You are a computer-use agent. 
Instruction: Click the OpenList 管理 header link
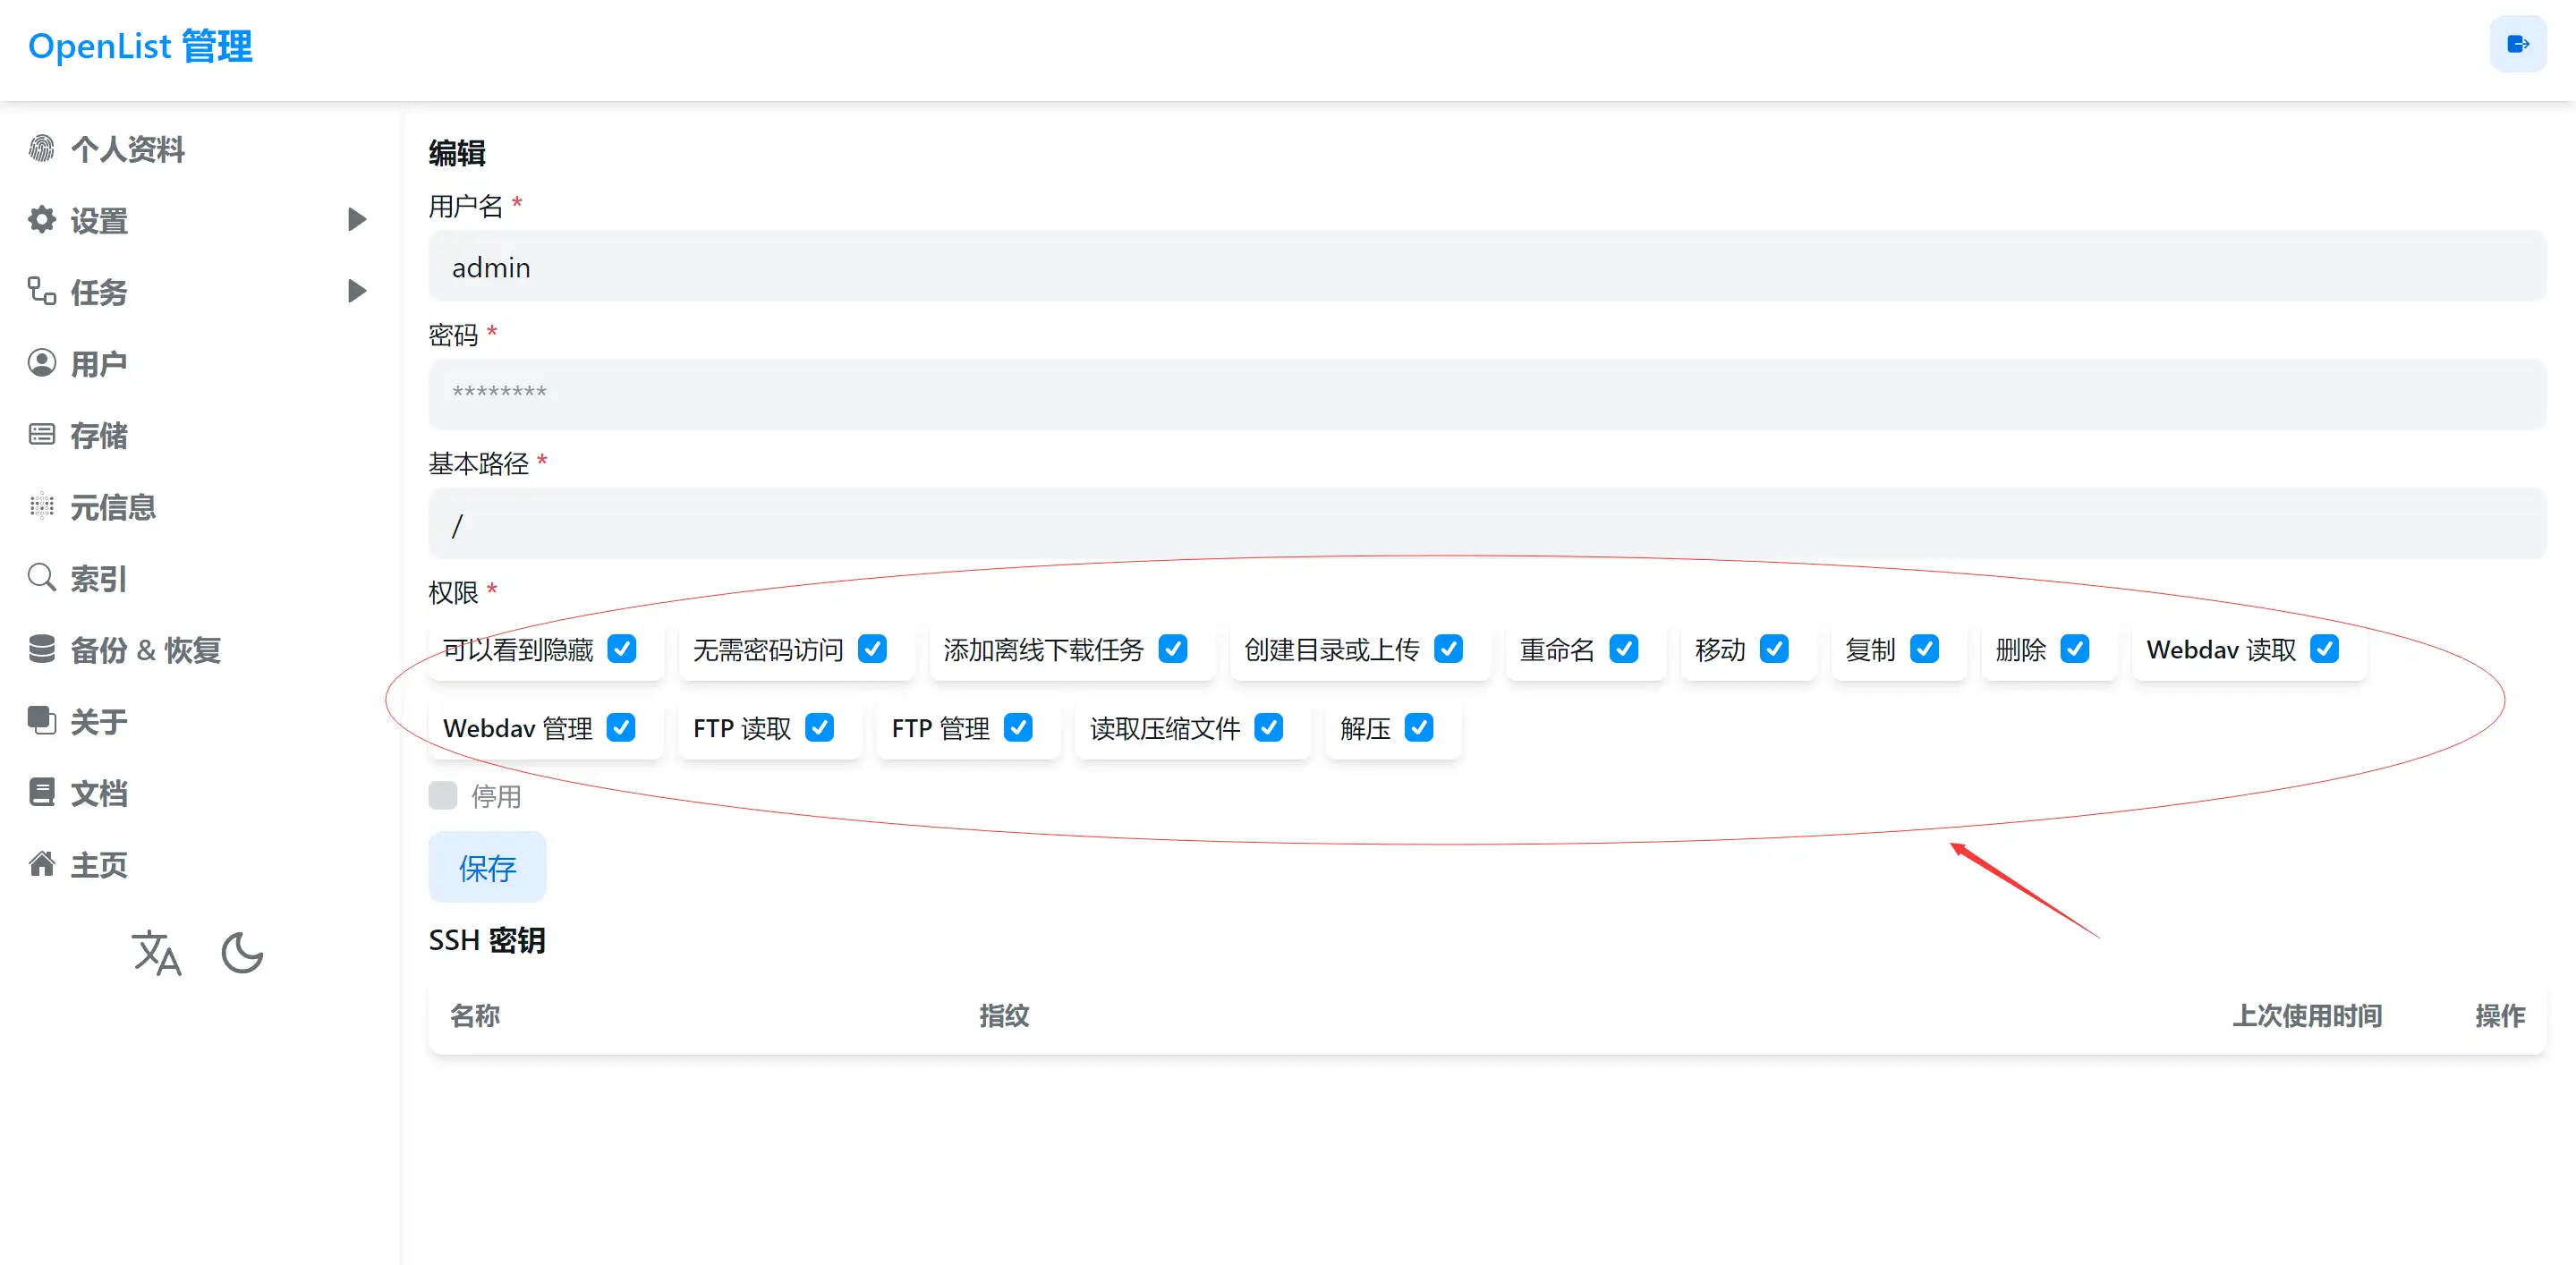pyautogui.click(x=139, y=46)
